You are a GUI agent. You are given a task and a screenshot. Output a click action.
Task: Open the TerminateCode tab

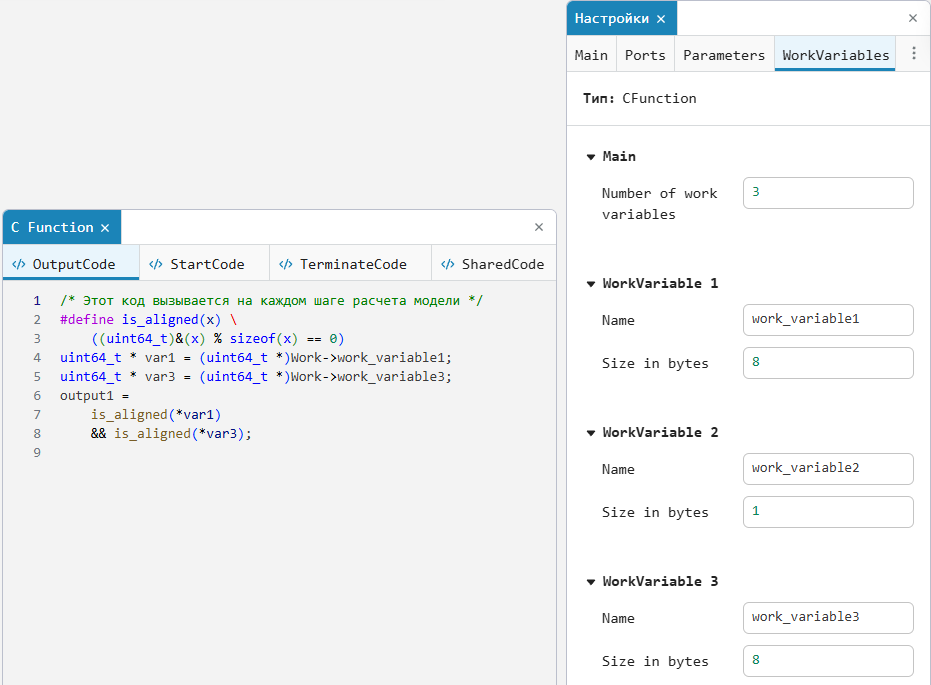tap(350, 264)
